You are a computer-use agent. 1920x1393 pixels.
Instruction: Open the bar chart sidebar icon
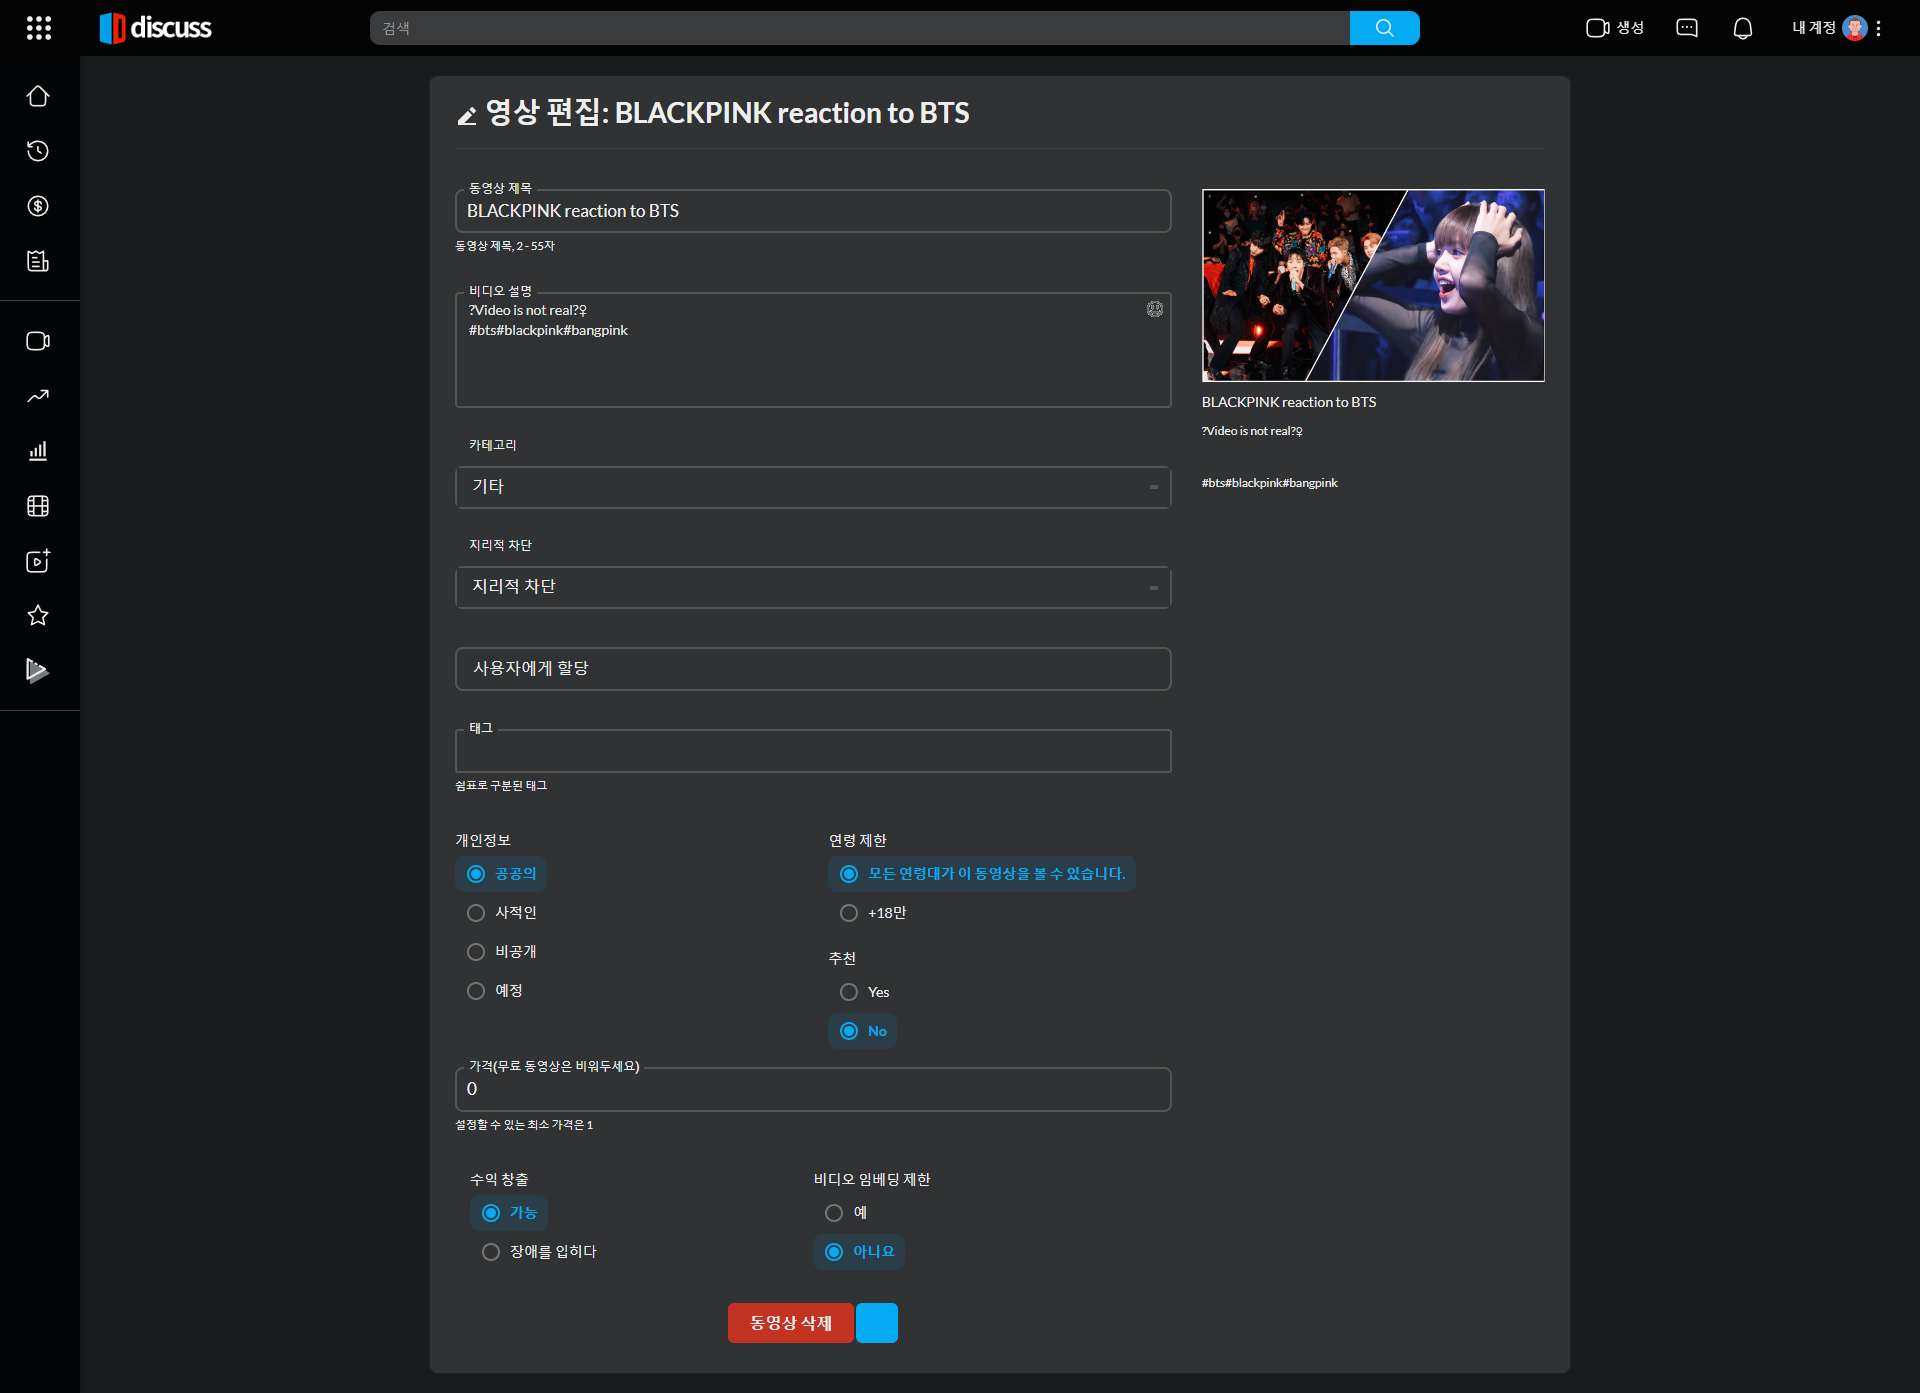coord(38,451)
